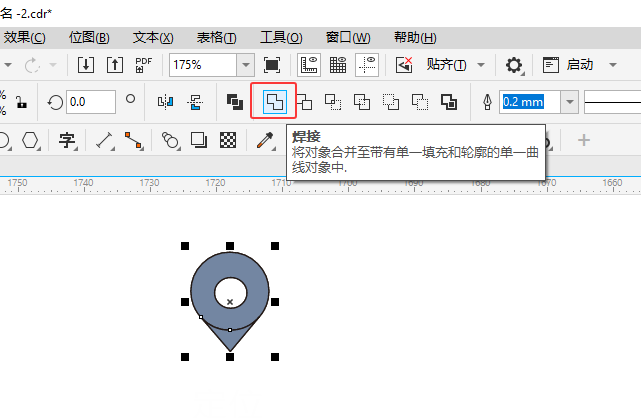Viewport: 641px width, 418px height.
Task: Select the Transparency checkerboard tool
Action: pyautogui.click(x=228, y=140)
